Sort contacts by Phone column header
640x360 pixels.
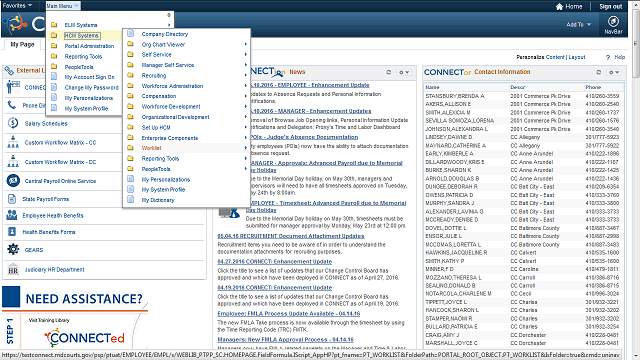(593, 87)
